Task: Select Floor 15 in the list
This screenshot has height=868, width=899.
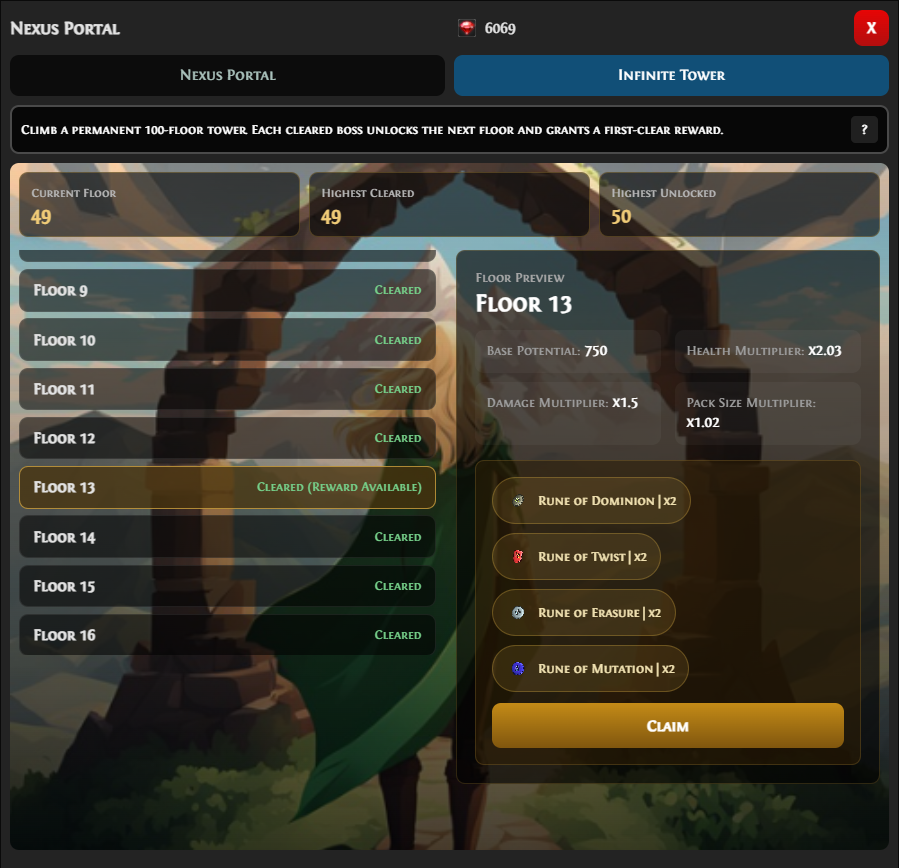Action: [x=228, y=586]
